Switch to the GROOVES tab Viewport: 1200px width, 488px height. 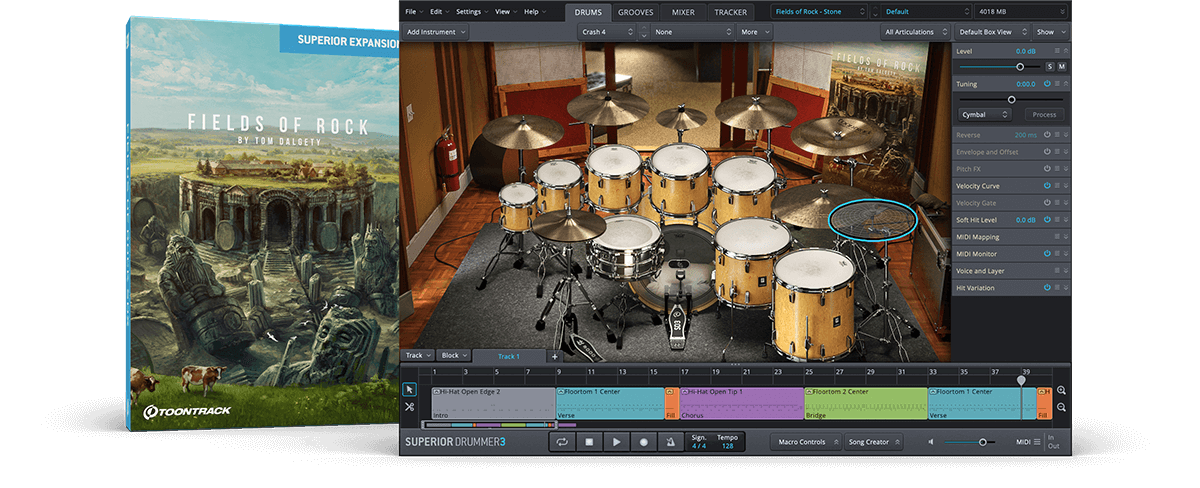click(x=636, y=12)
